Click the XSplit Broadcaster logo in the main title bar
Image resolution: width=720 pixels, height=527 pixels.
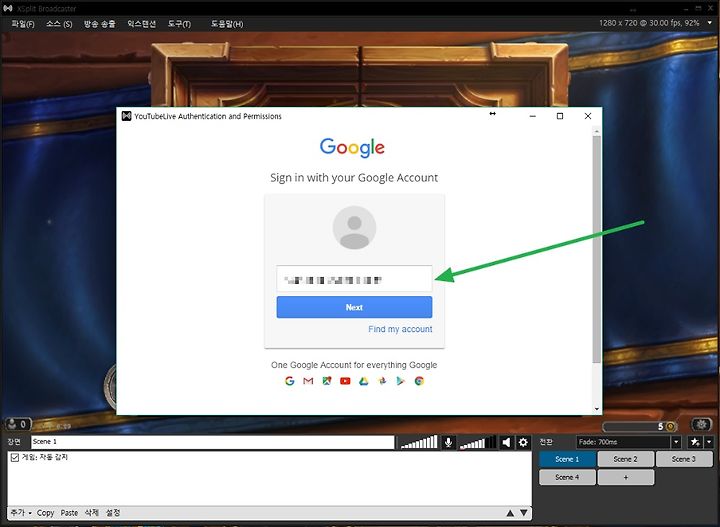point(7,8)
